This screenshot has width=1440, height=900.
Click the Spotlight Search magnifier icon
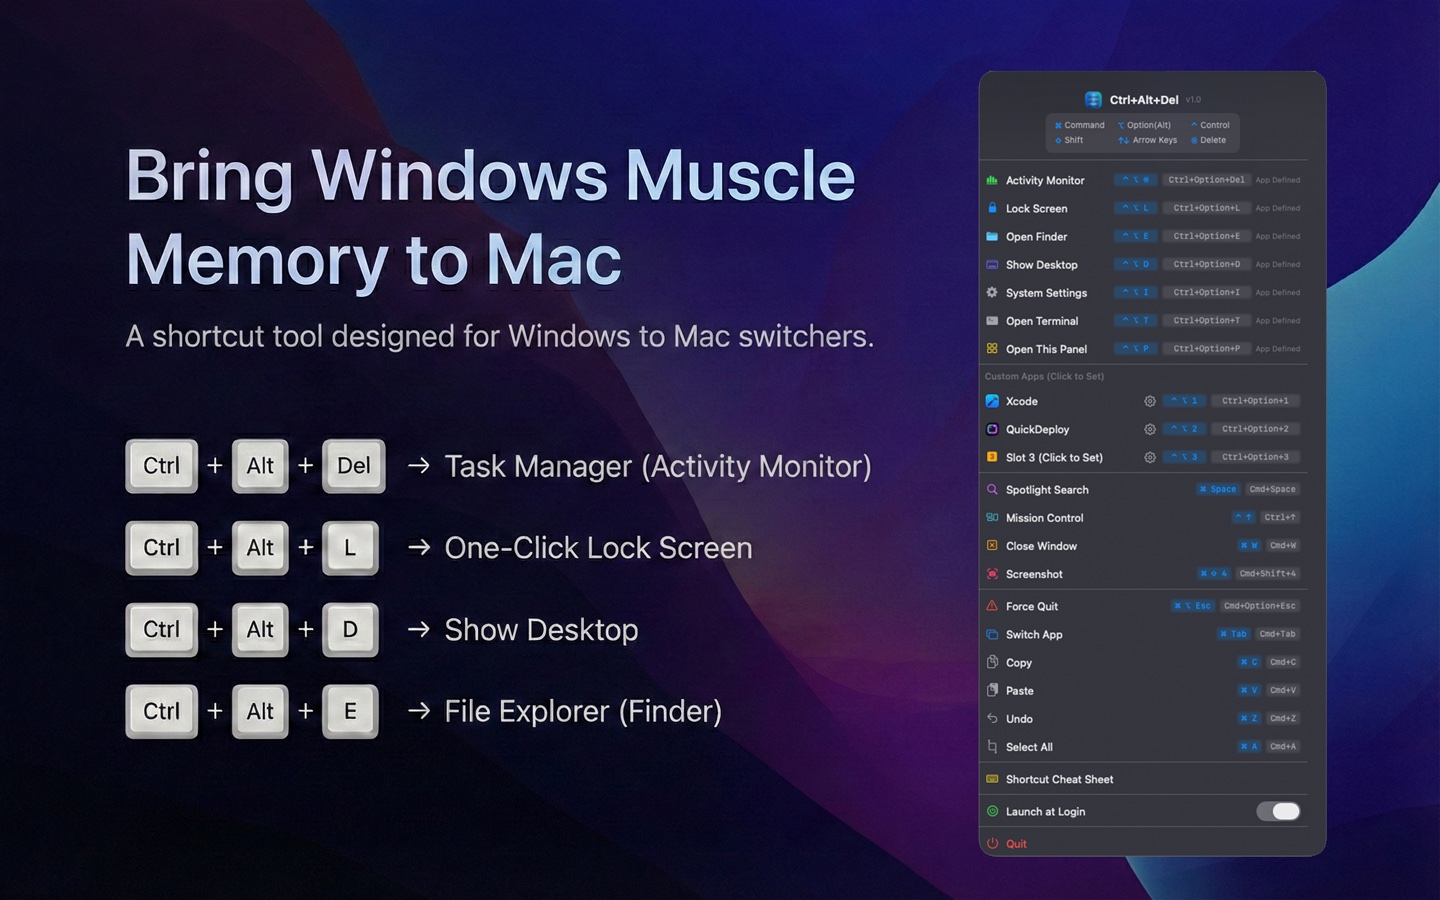(x=991, y=489)
